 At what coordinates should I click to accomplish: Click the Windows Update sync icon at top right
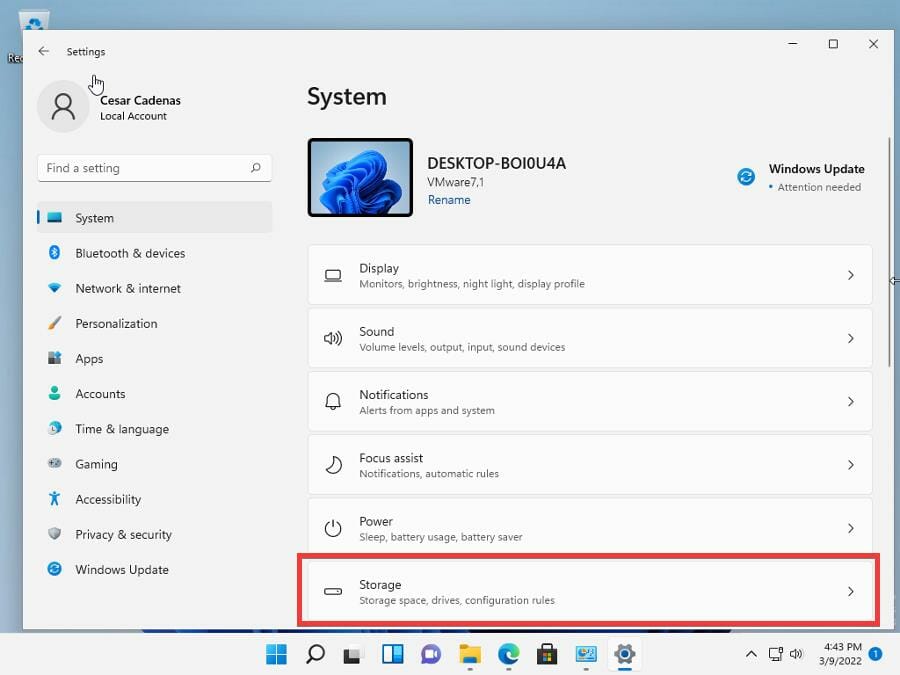click(x=746, y=177)
